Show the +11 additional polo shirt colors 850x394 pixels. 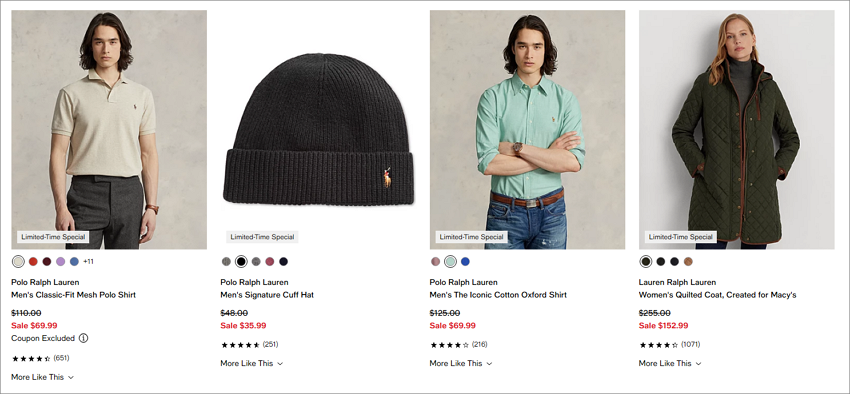pos(88,262)
